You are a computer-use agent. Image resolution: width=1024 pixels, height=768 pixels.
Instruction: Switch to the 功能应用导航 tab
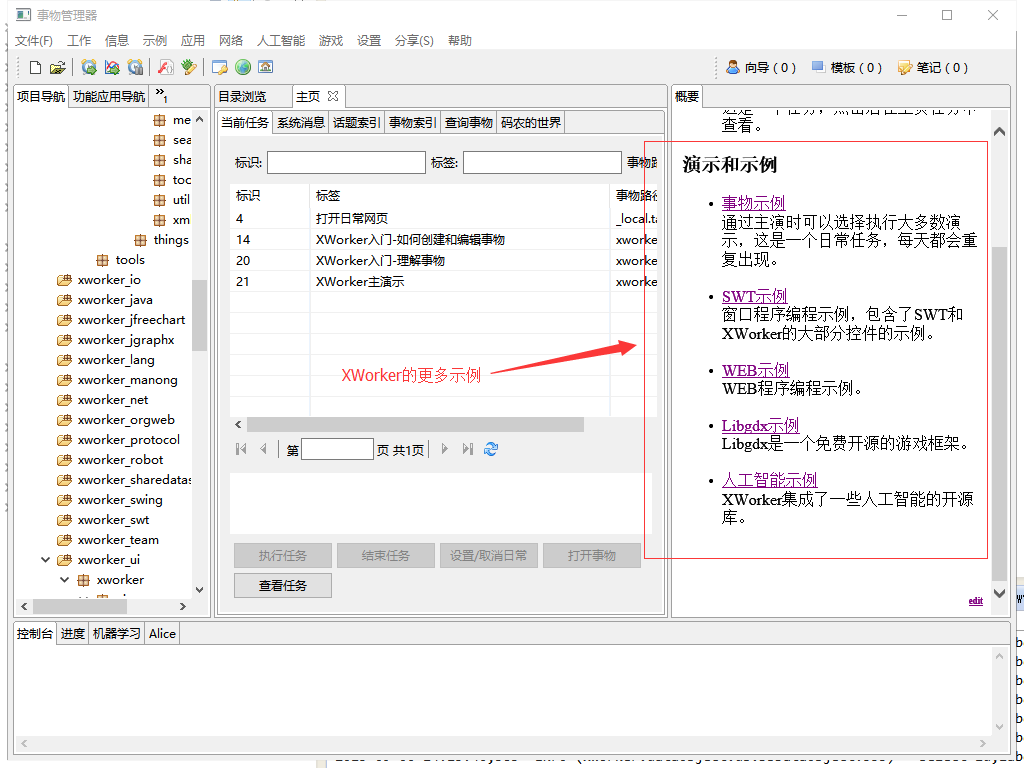pyautogui.click(x=108, y=97)
